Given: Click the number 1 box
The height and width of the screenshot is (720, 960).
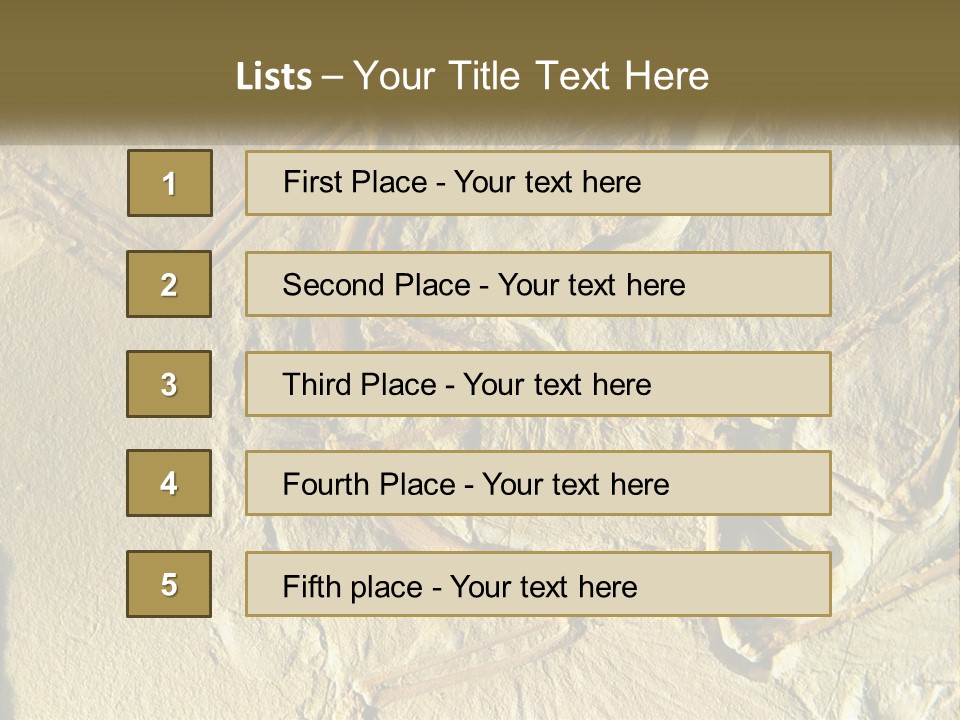Looking at the screenshot, I should click(x=170, y=183).
